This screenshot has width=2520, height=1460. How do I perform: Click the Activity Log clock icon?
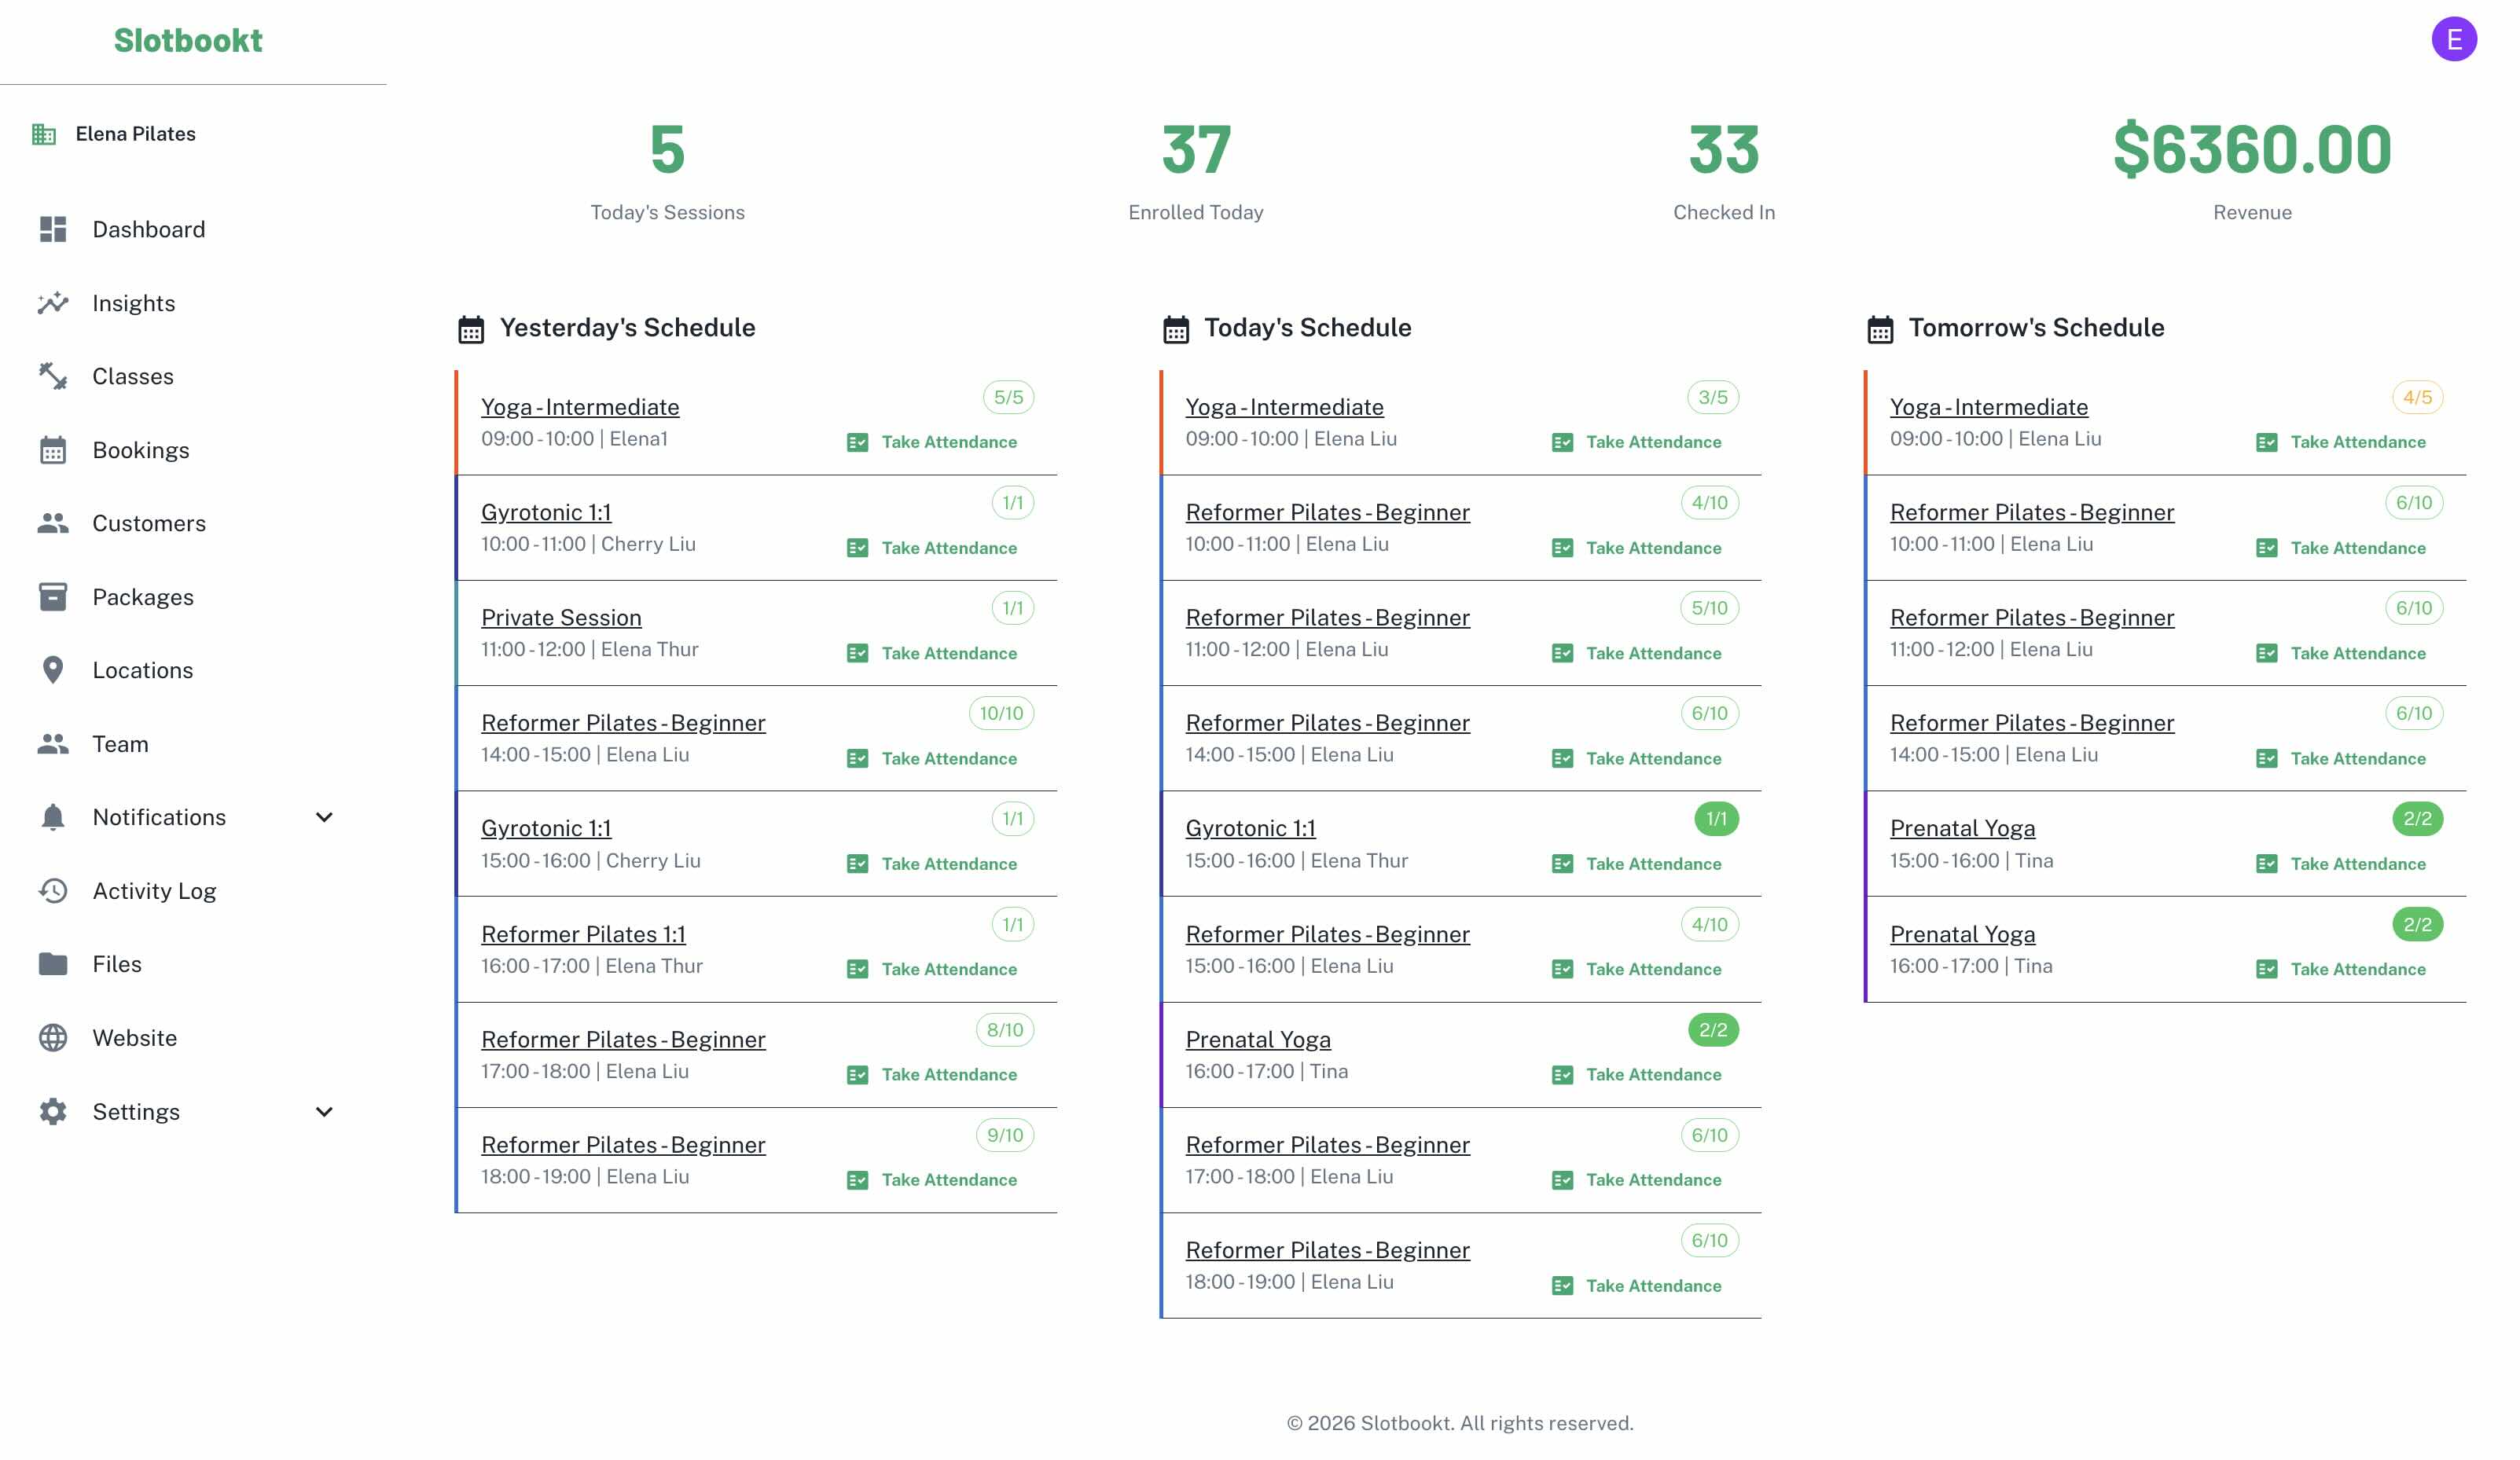(x=52, y=890)
